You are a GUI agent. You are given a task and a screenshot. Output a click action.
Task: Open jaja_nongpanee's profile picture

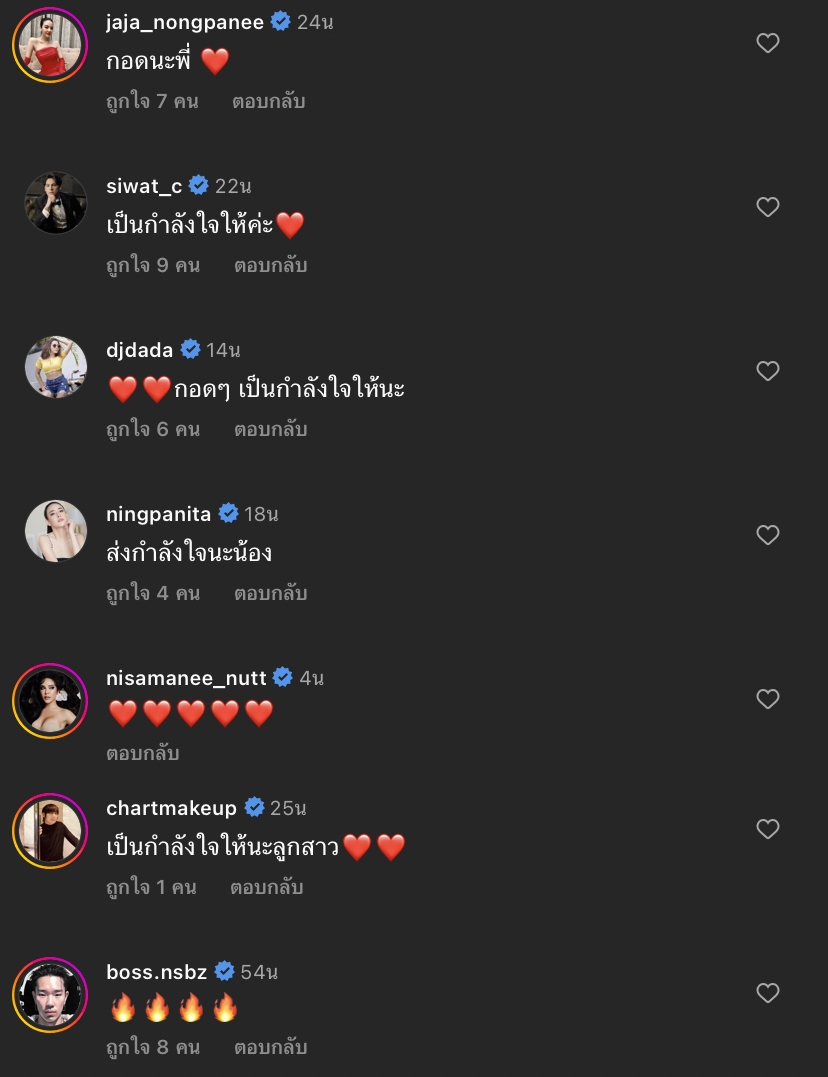(x=49, y=44)
